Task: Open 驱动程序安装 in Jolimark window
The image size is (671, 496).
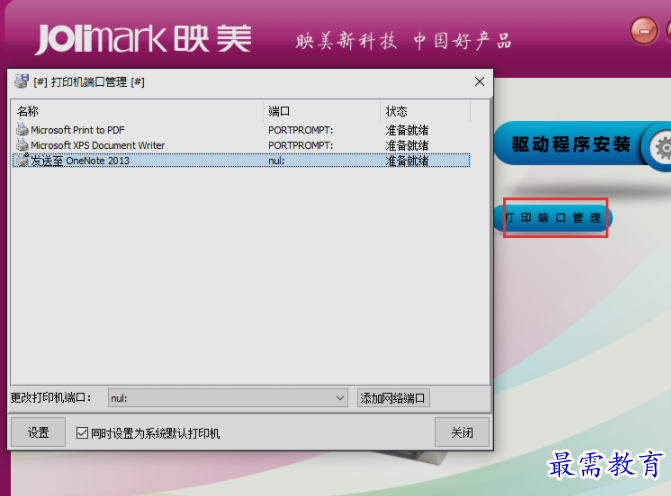Action: pyautogui.click(x=582, y=144)
